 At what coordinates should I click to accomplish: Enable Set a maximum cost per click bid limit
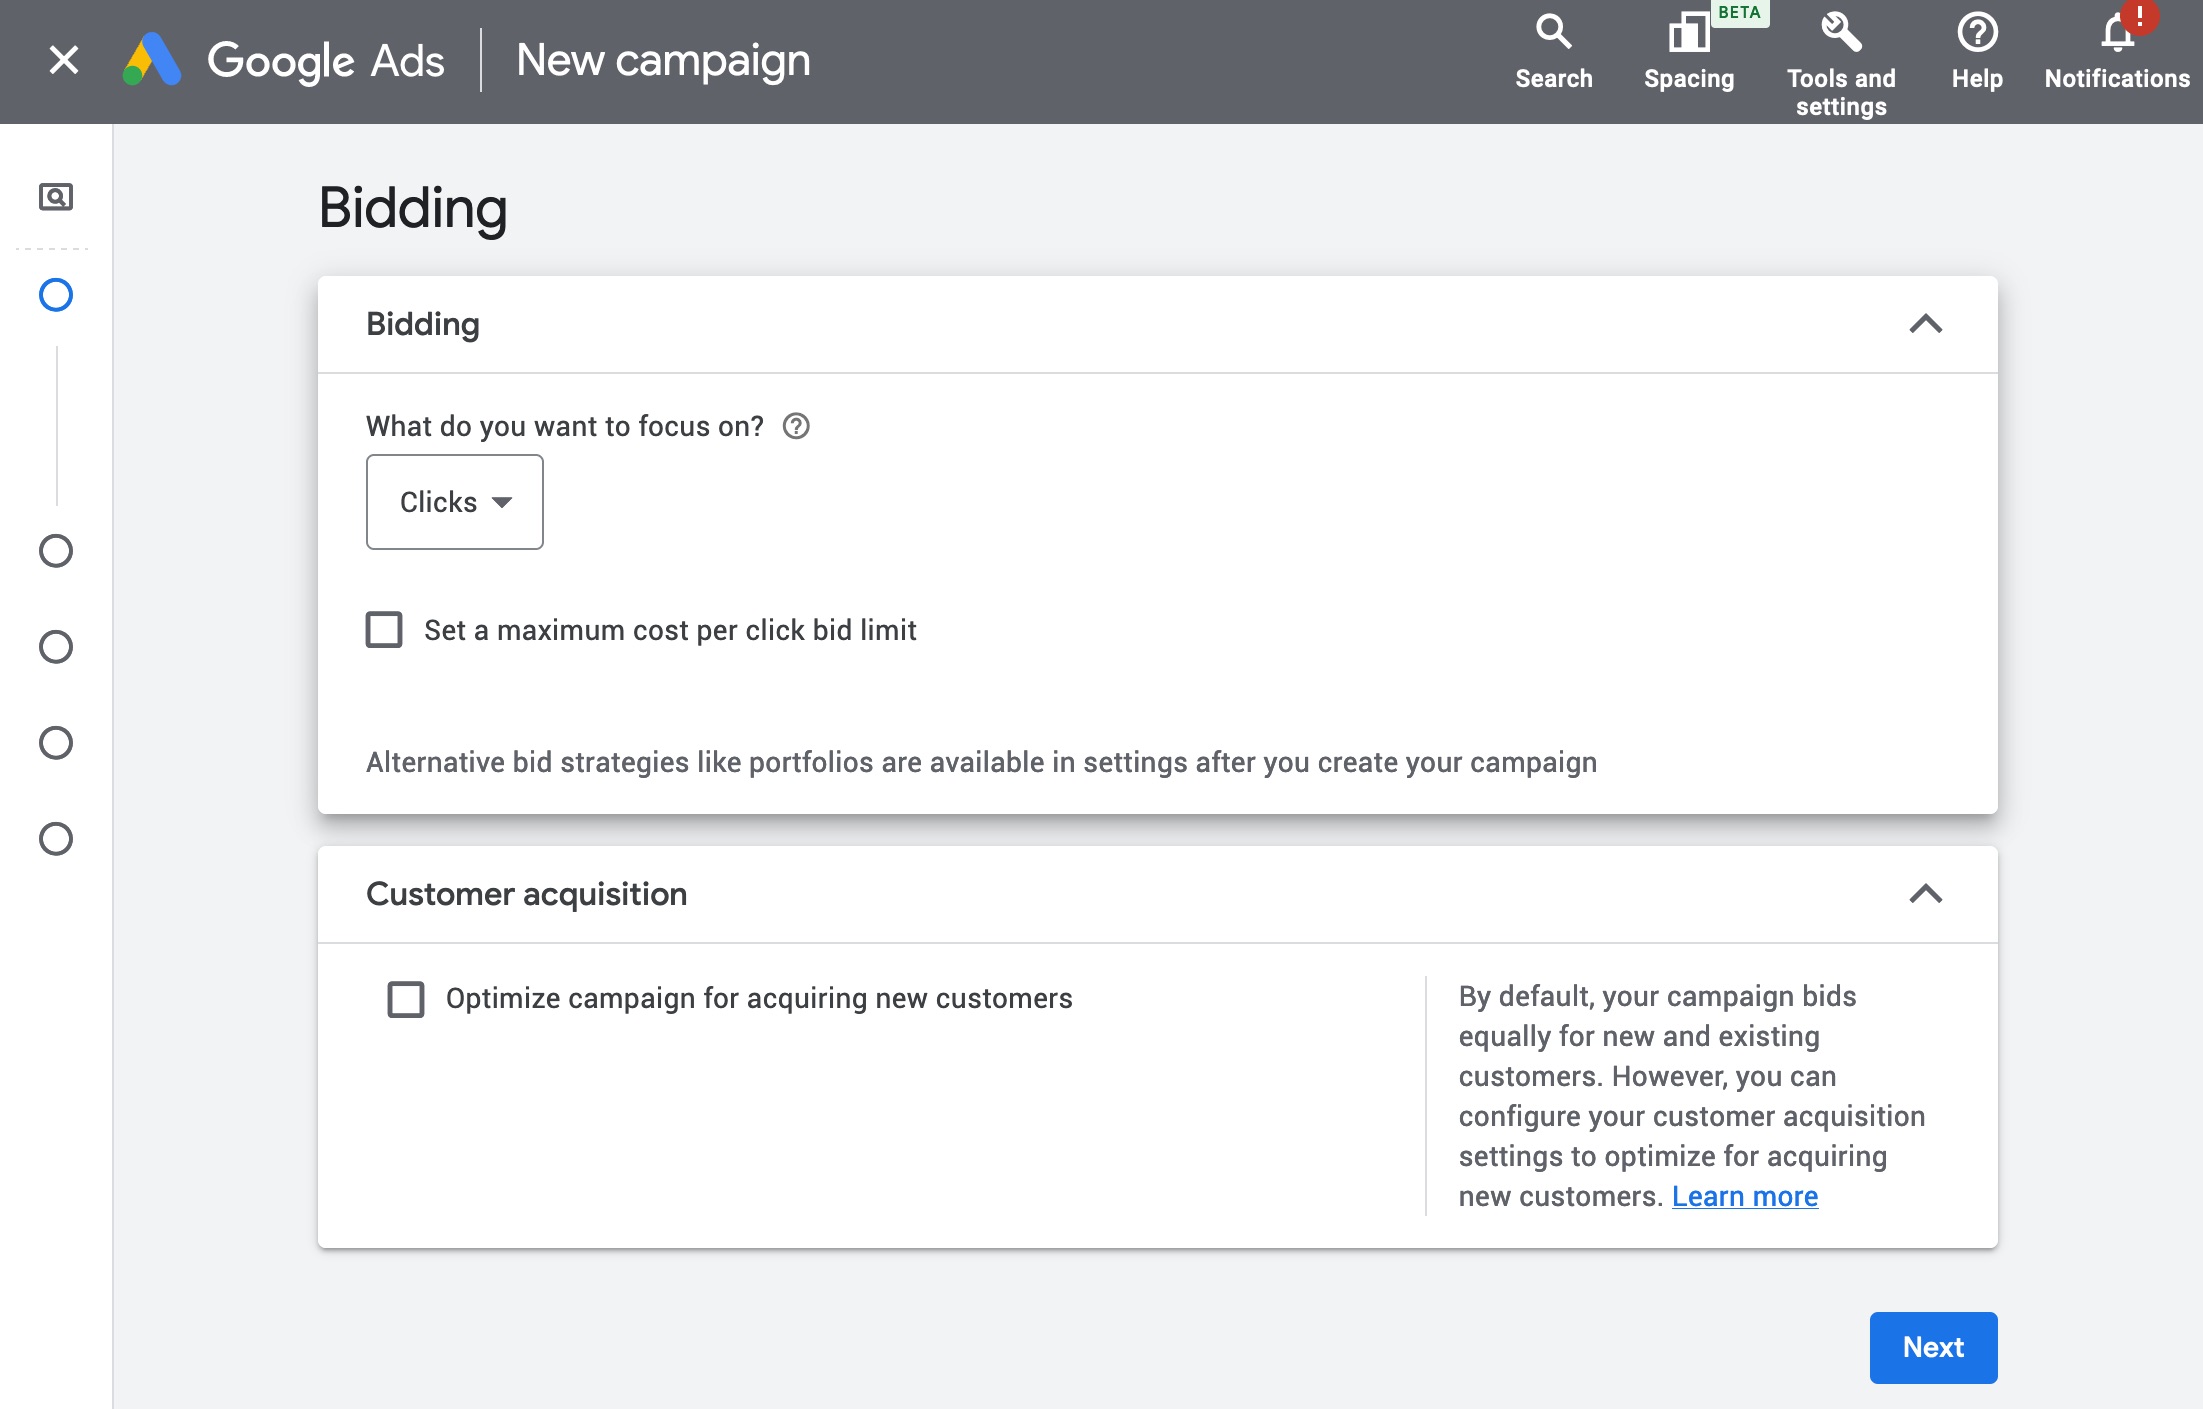point(384,629)
